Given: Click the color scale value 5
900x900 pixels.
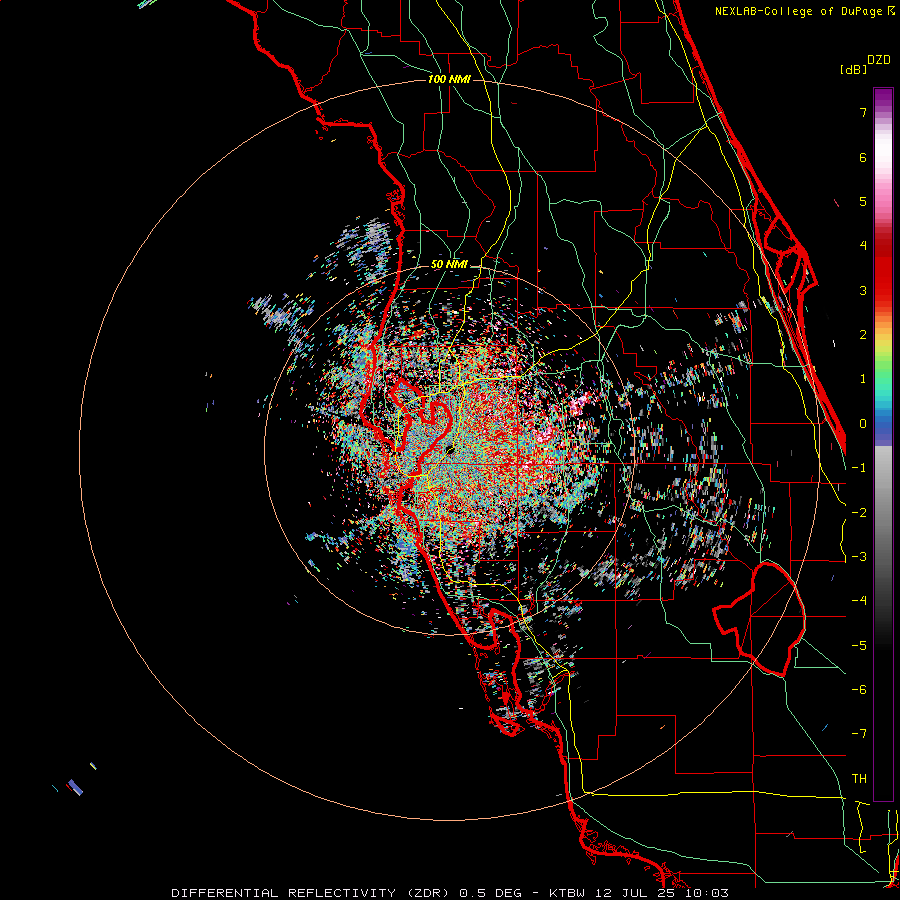Looking at the screenshot, I should coord(863,201).
